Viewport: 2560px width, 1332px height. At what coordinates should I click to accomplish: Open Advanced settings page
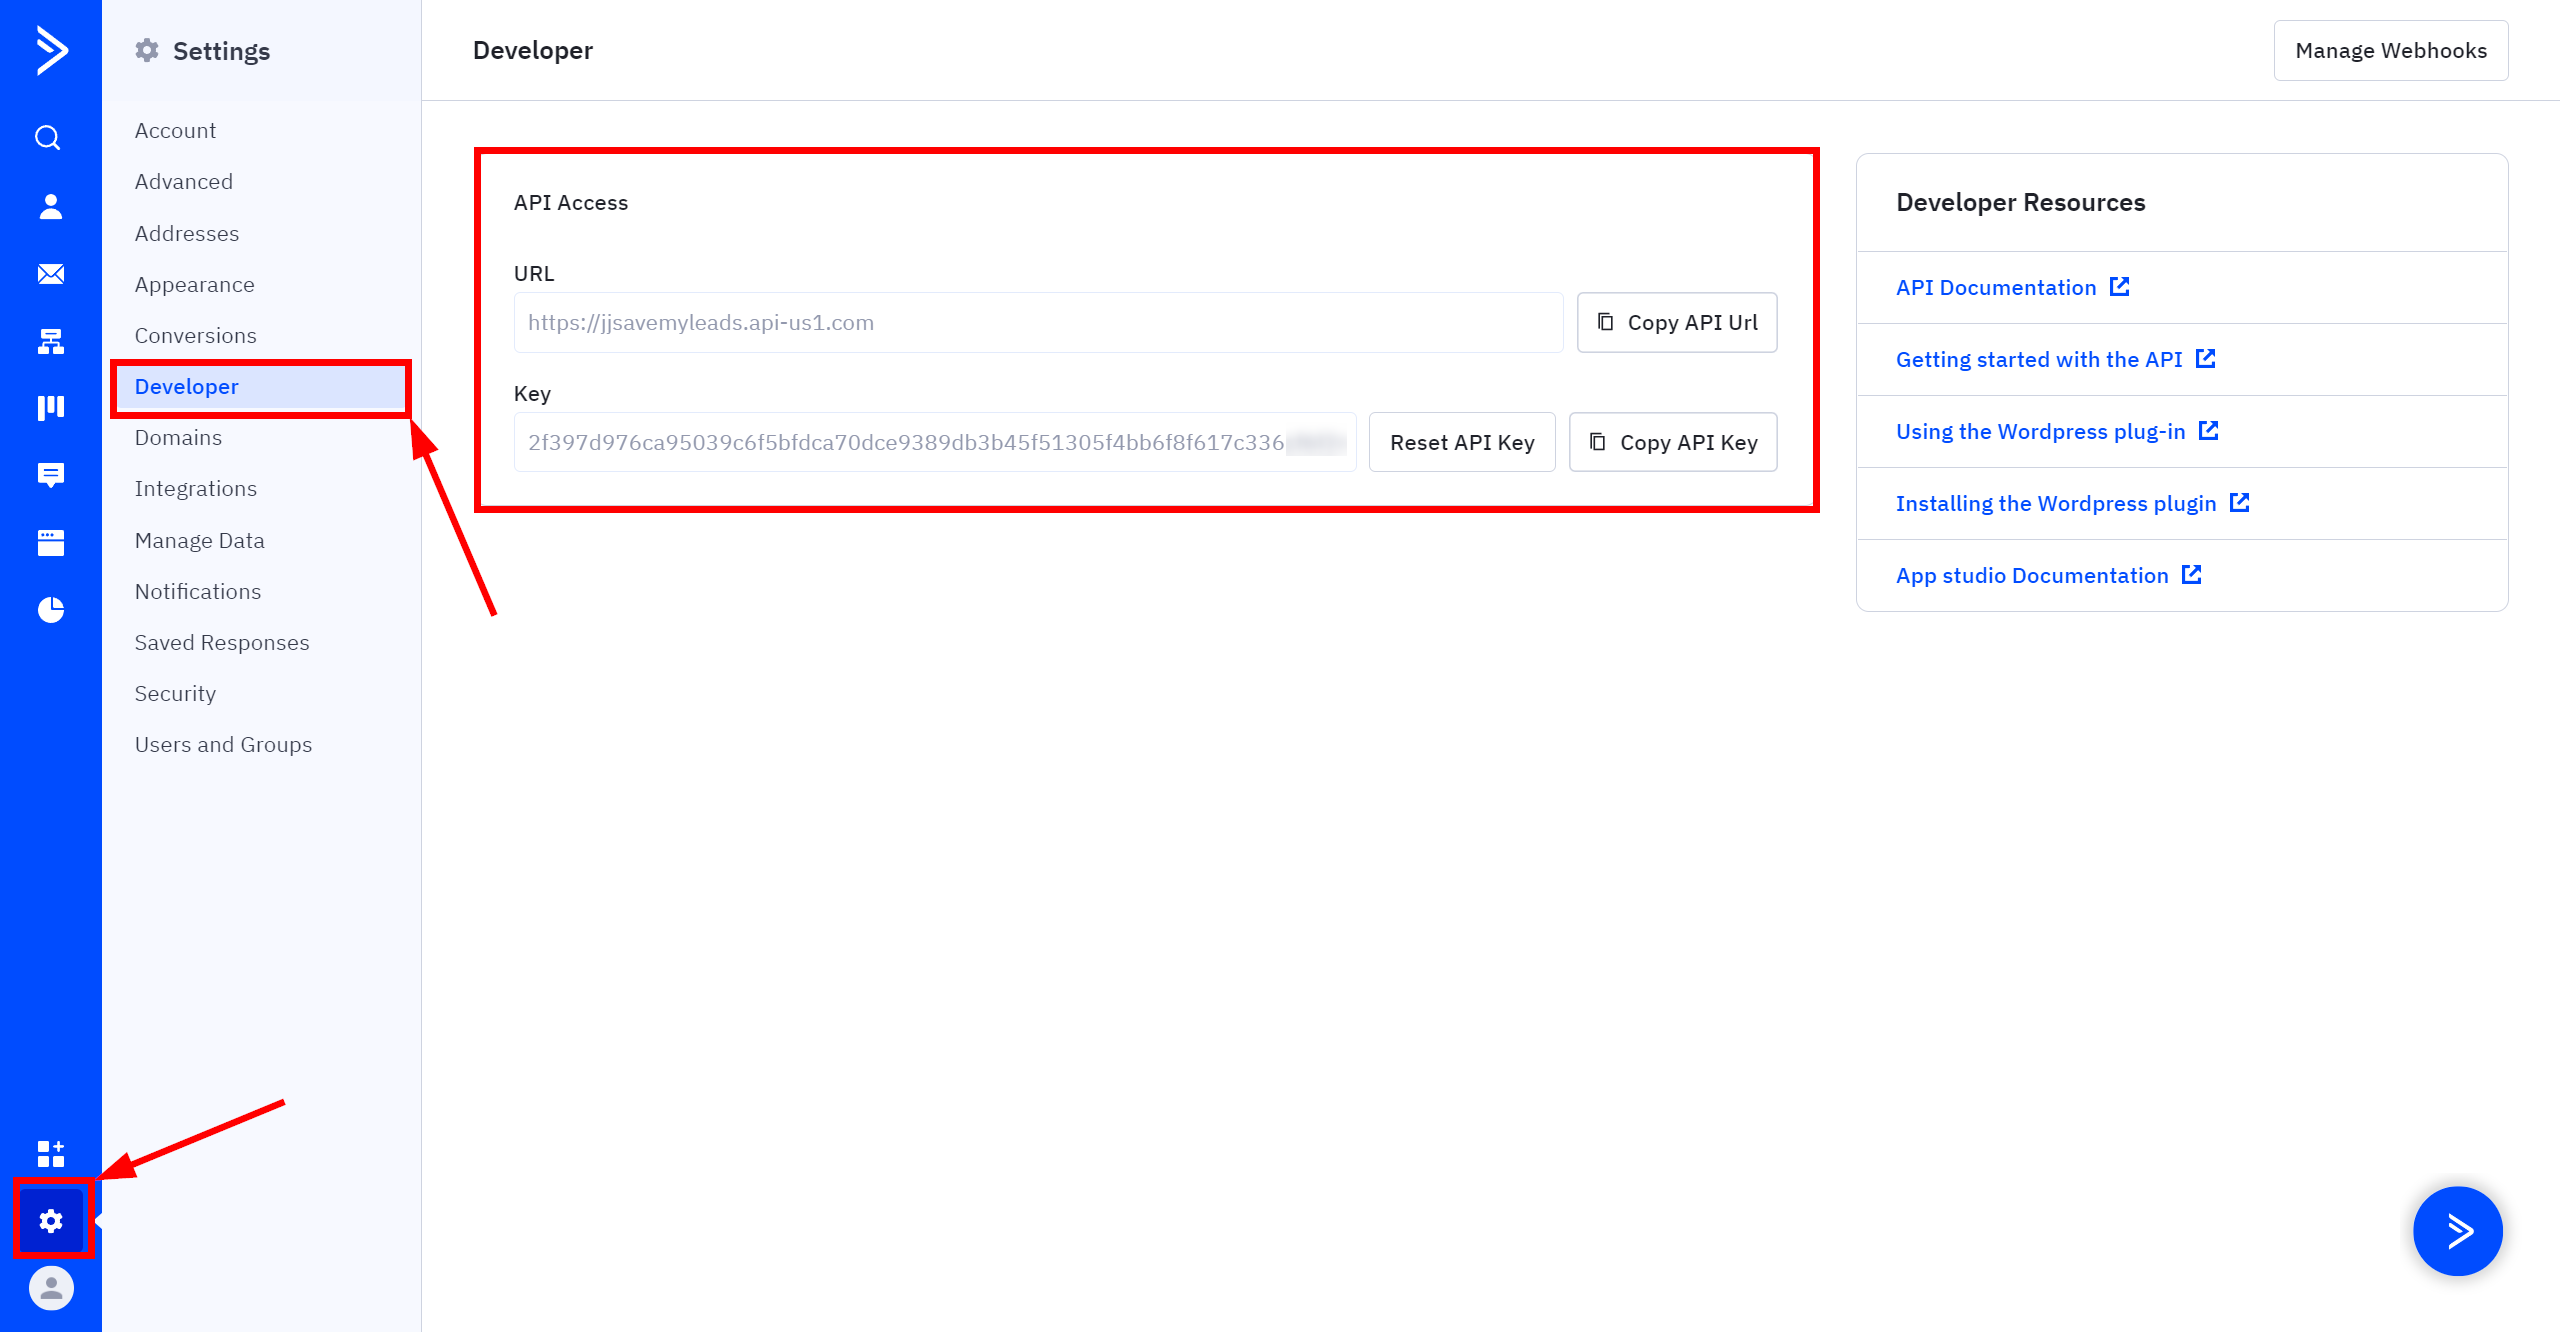(184, 182)
